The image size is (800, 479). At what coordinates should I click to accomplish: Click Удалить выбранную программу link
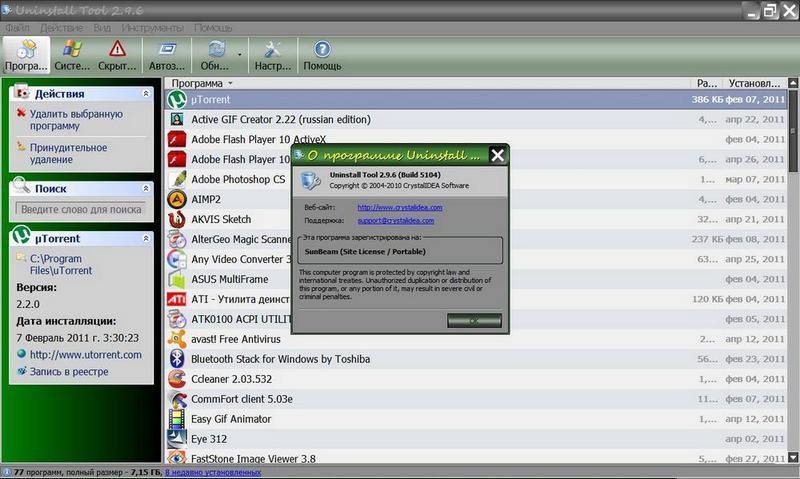click(76, 120)
